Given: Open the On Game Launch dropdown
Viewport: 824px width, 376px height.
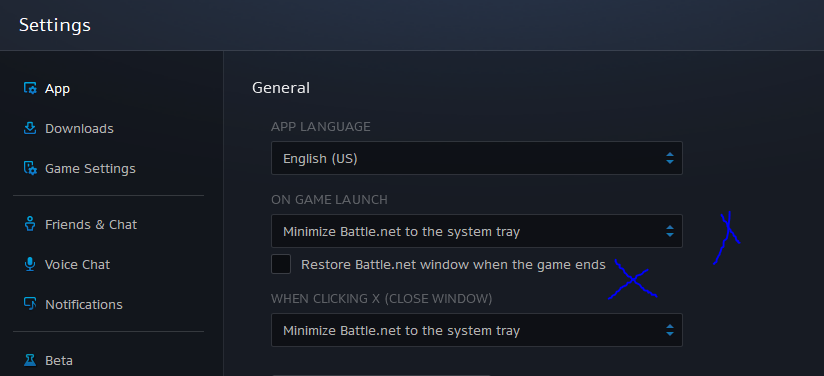Looking at the screenshot, I should click(477, 231).
